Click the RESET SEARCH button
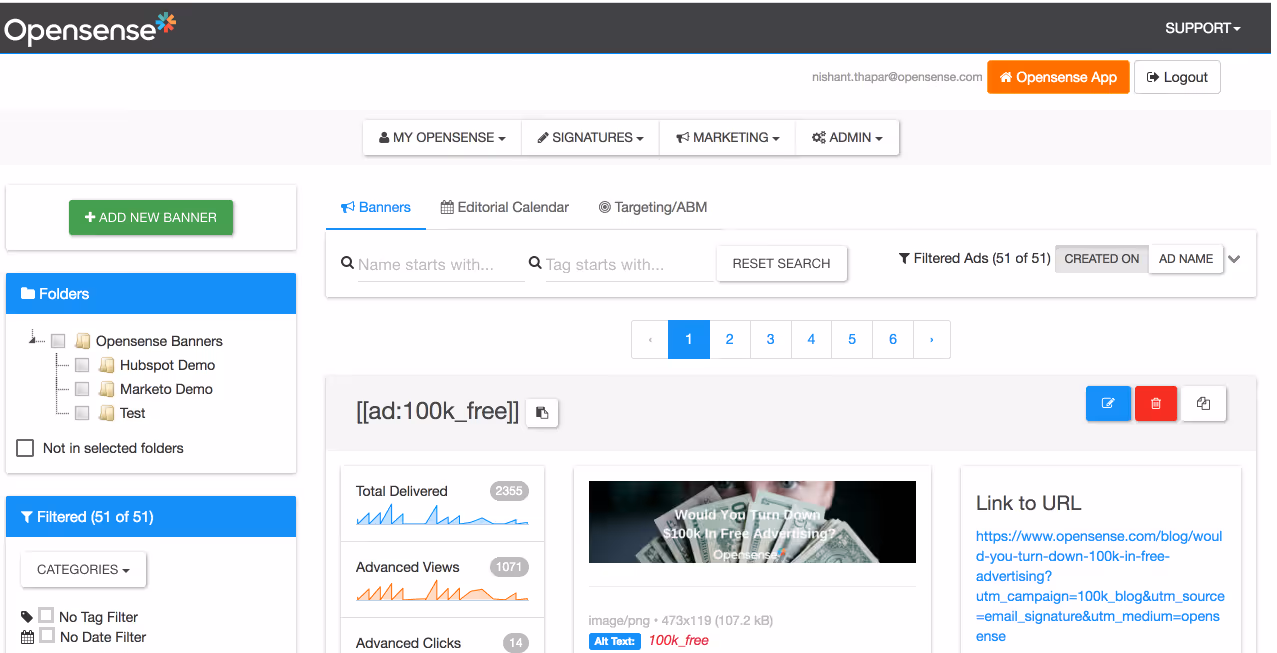Image resolution: width=1277 pixels, height=653 pixels. tap(781, 263)
